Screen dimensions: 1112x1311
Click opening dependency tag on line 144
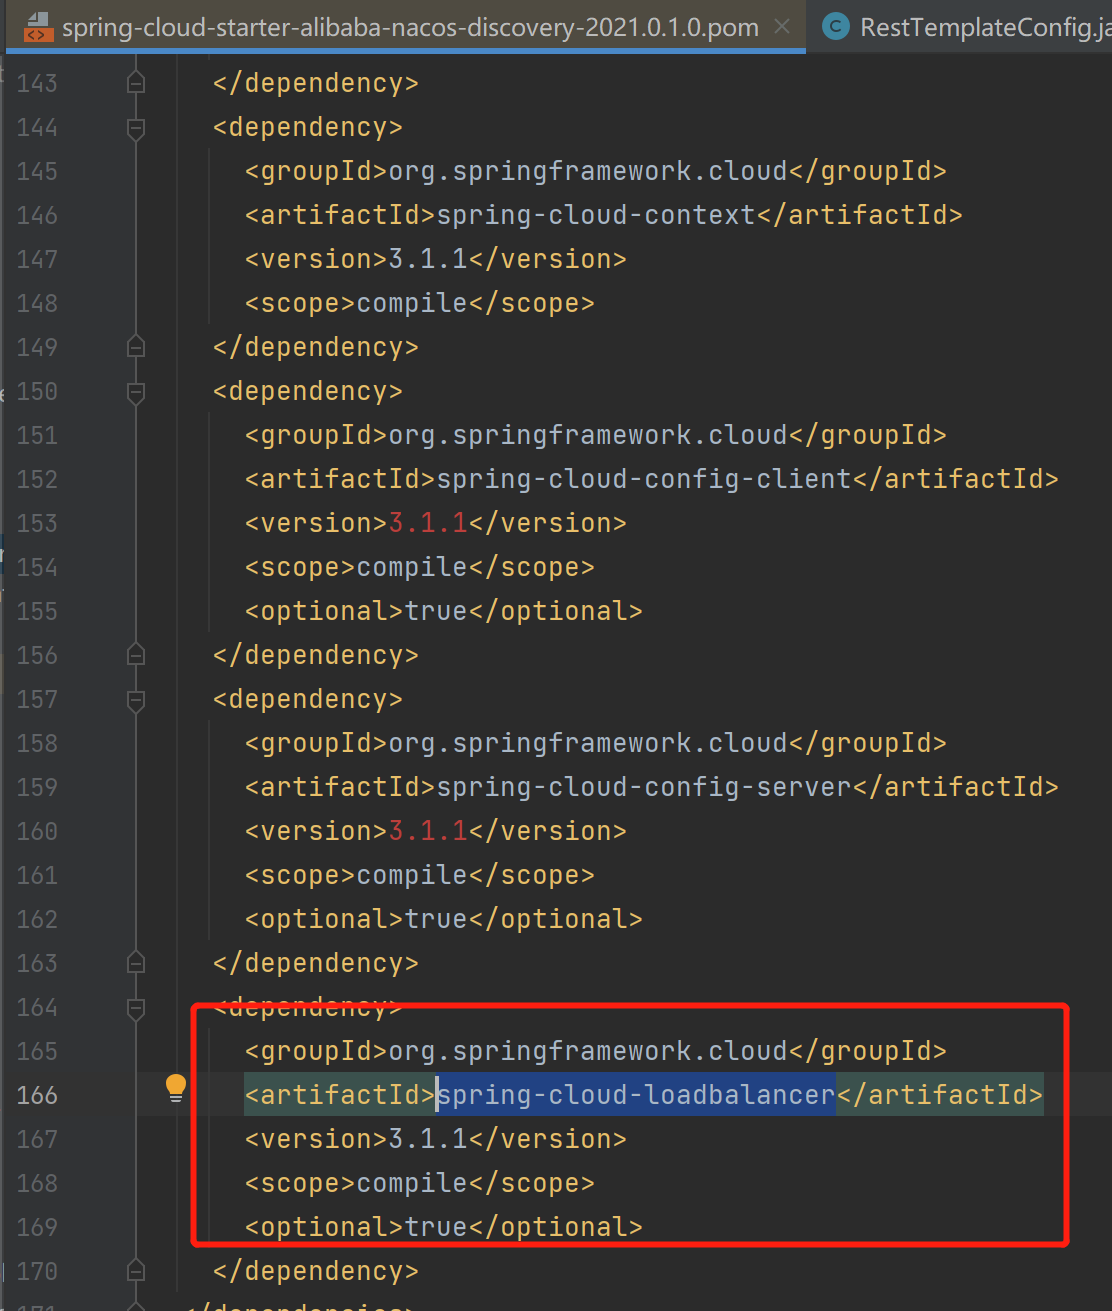point(308,127)
